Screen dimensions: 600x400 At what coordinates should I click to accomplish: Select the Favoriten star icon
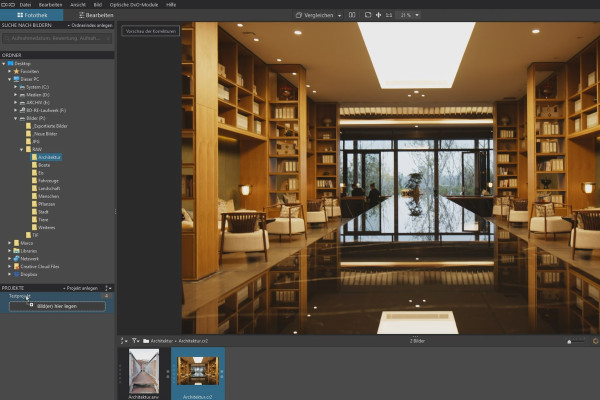coord(16,71)
